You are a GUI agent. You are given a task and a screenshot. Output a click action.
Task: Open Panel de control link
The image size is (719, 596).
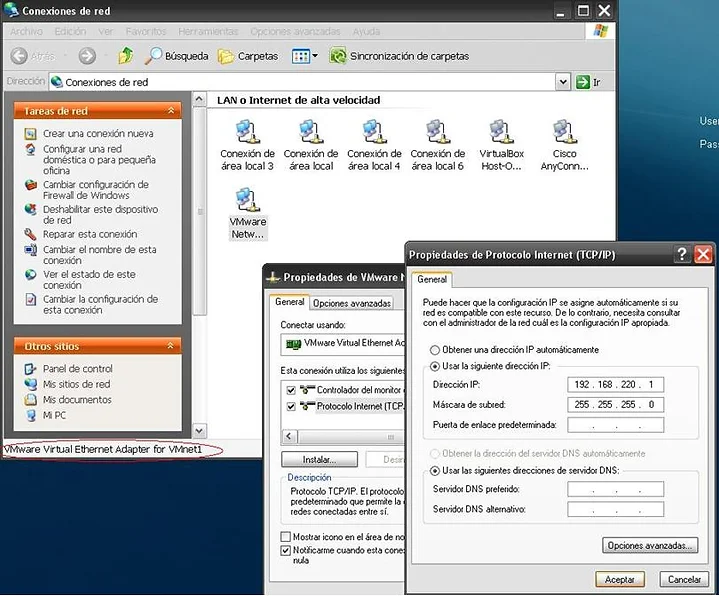[77, 369]
